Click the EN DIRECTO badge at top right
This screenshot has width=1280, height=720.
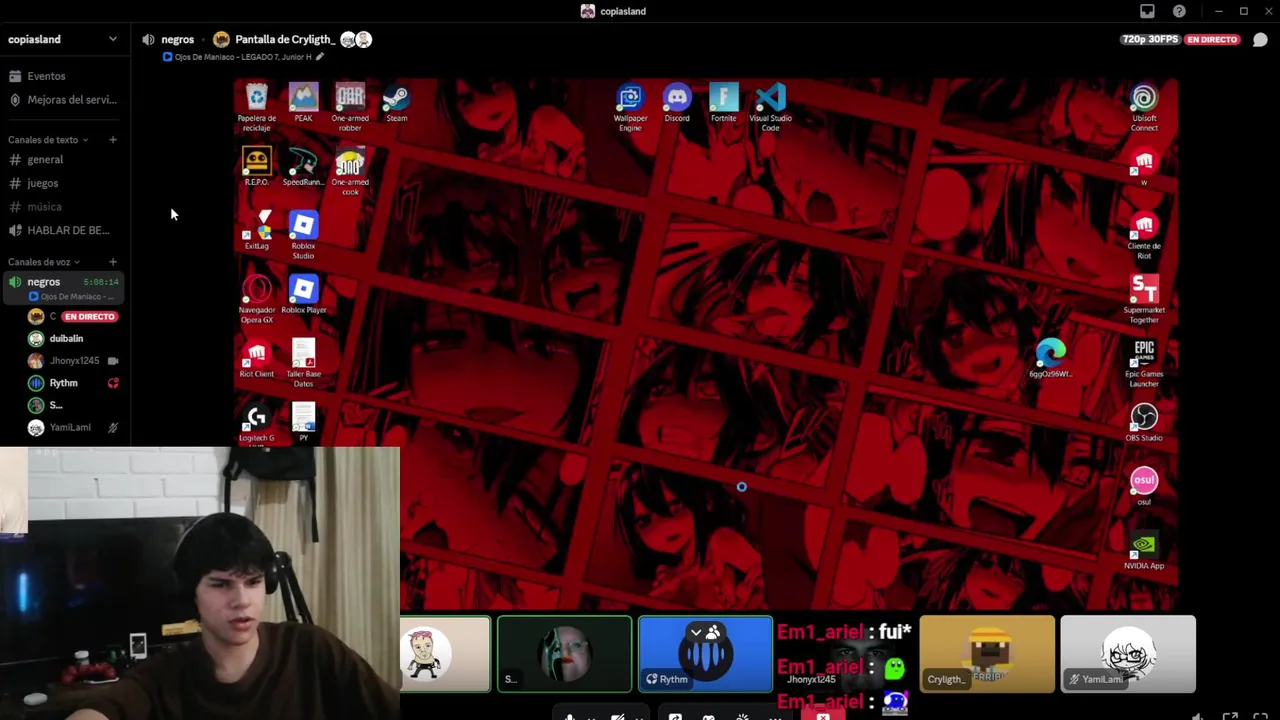[x=1212, y=39]
